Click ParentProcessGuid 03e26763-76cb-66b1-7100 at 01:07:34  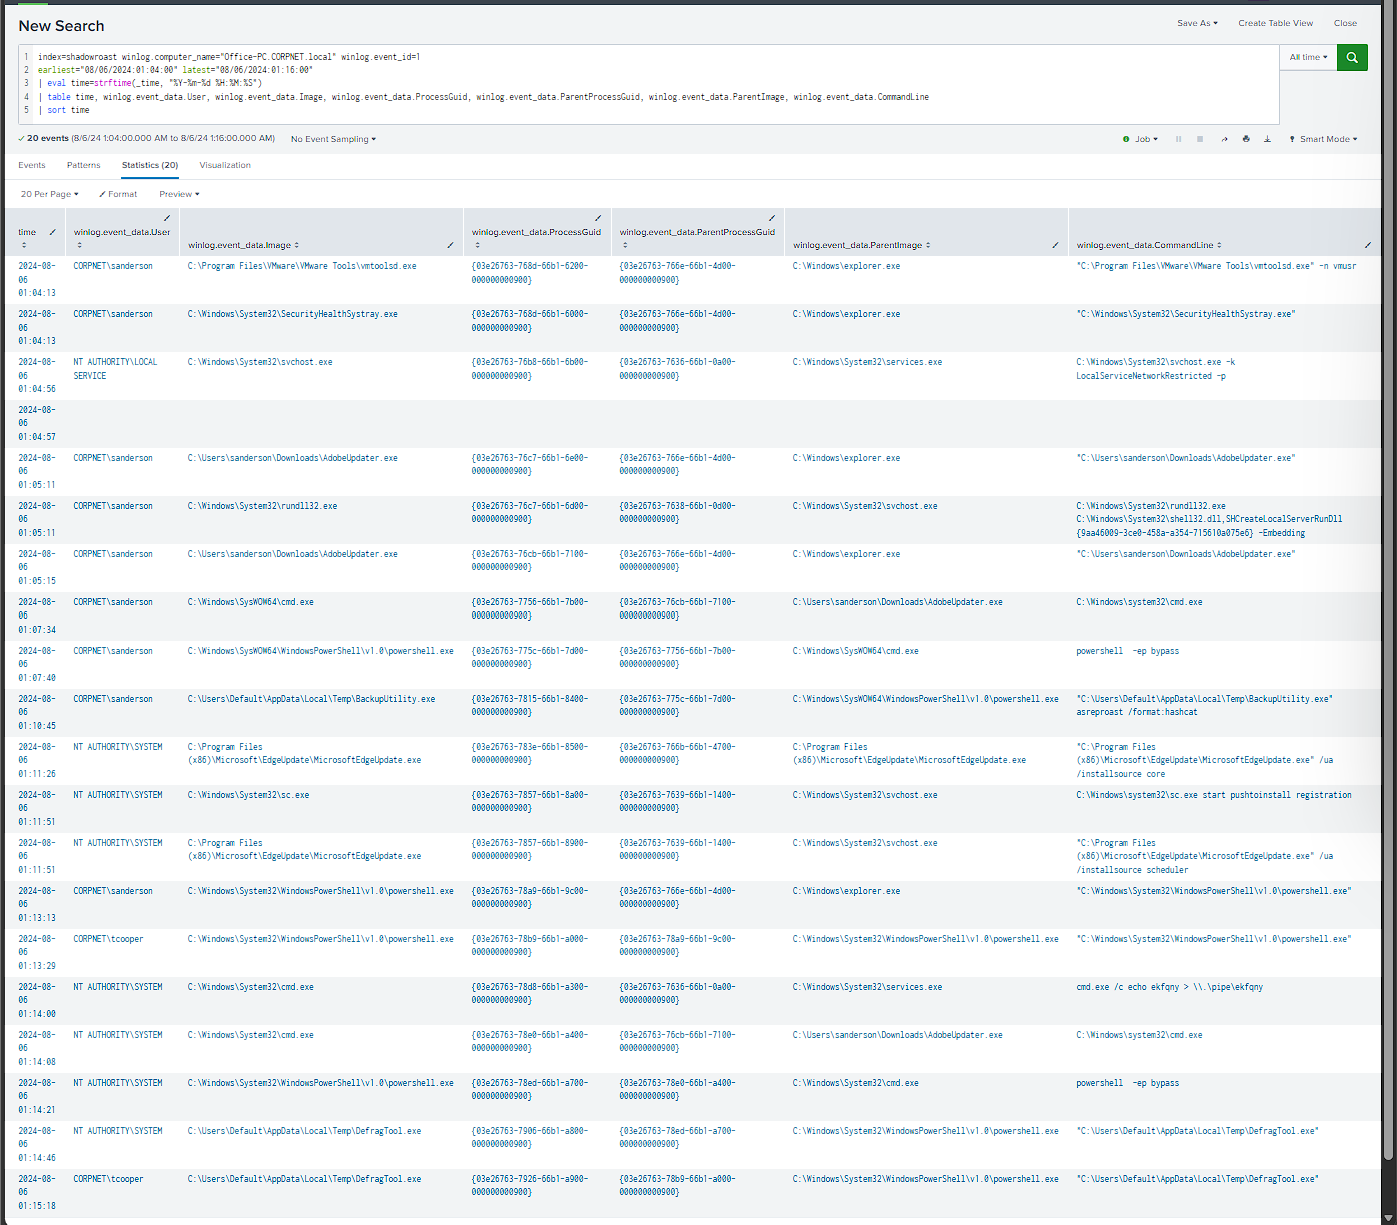pos(677,609)
